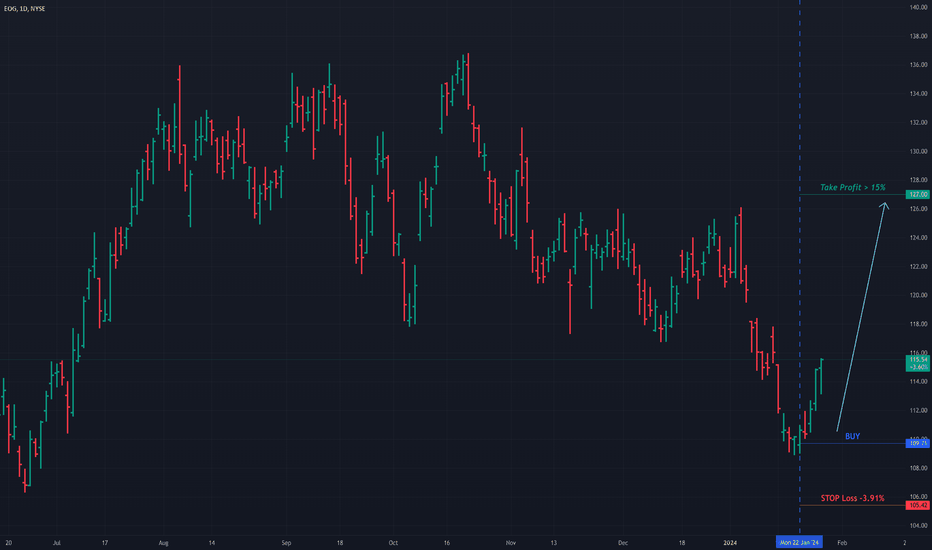Click the 108.00 price axis label
The width and height of the screenshot is (932, 550).
point(918,468)
